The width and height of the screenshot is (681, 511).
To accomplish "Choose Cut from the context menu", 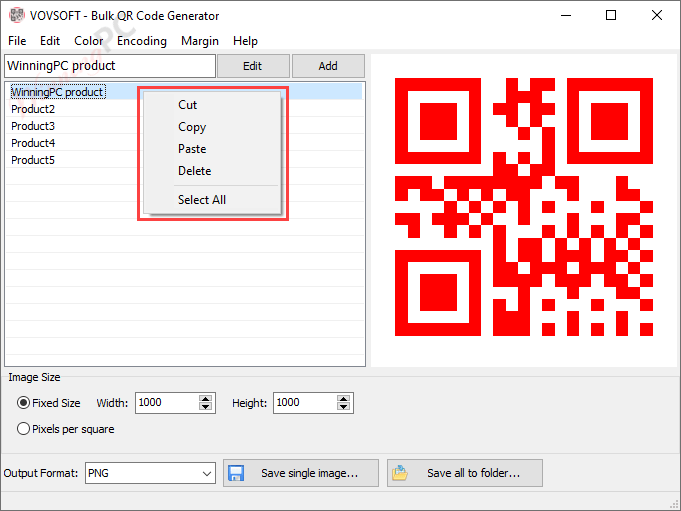I will 213,105.
